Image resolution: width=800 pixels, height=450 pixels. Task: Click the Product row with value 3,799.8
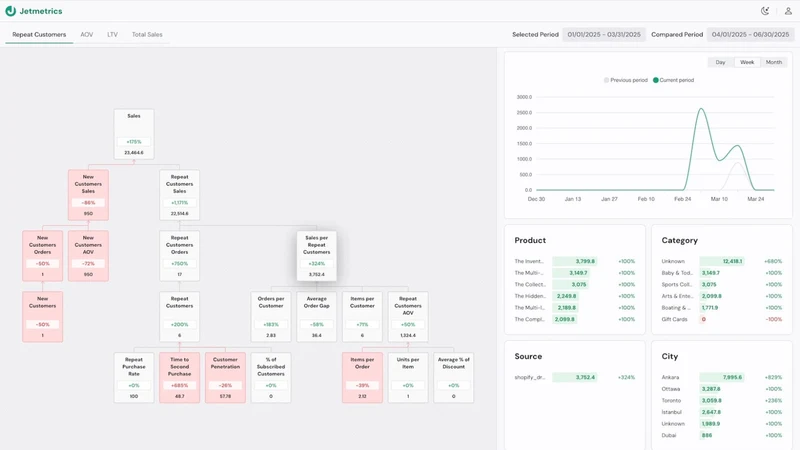[574, 261]
